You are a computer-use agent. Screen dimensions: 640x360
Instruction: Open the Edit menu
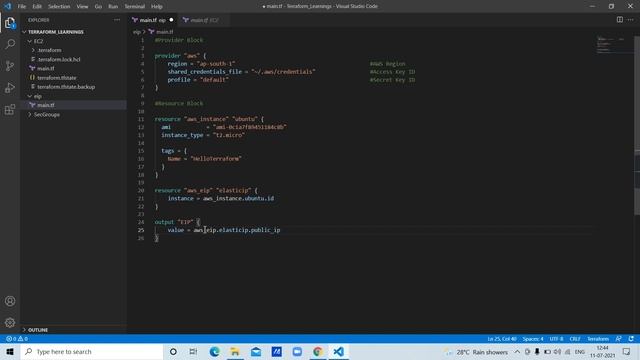[x=37, y=7]
